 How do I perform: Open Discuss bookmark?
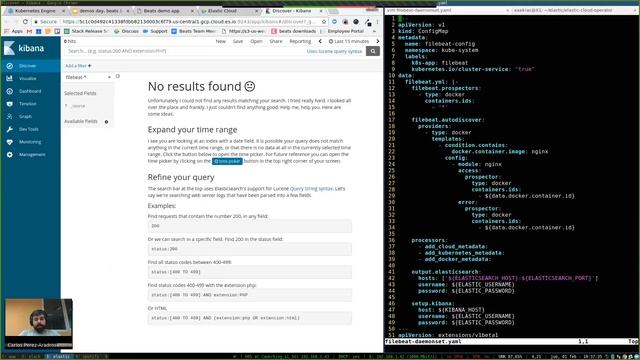click(x=127, y=31)
